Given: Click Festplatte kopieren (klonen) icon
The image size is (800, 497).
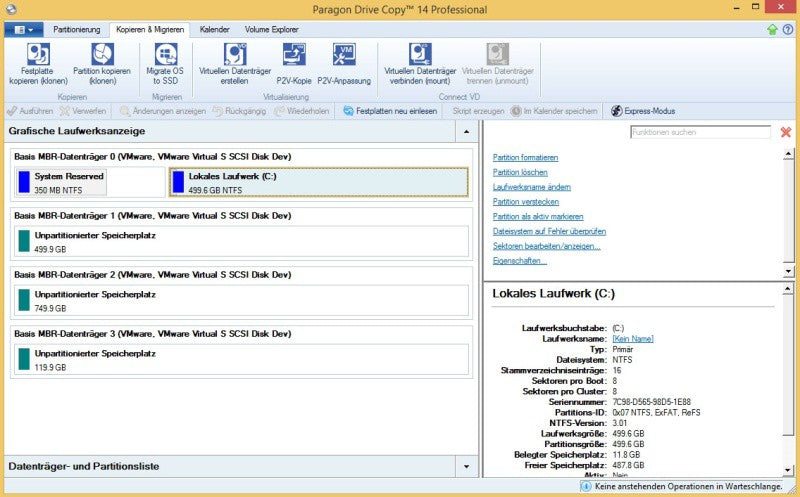Looking at the screenshot, I should (x=38, y=54).
